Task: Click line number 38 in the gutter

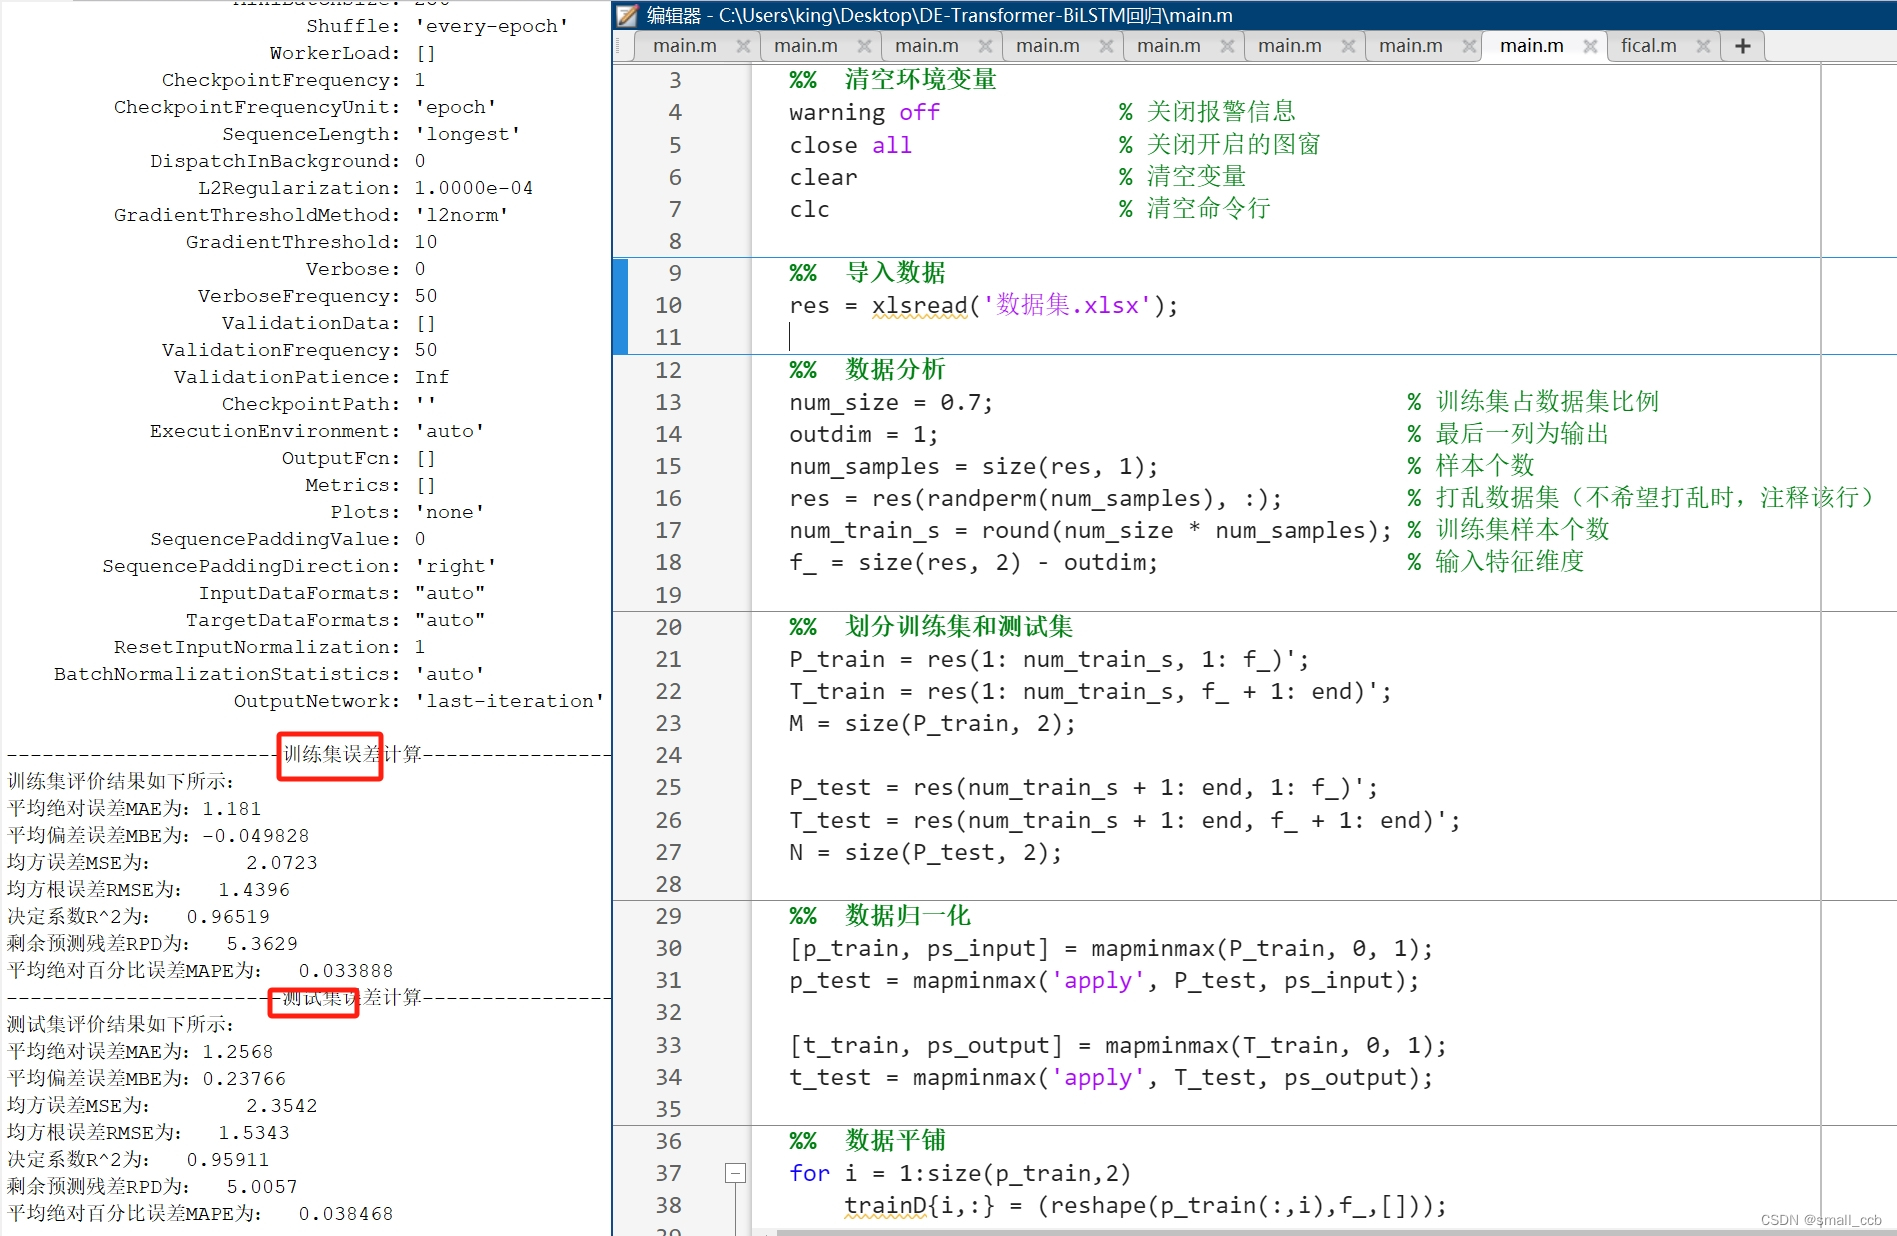Action: pyautogui.click(x=669, y=1205)
